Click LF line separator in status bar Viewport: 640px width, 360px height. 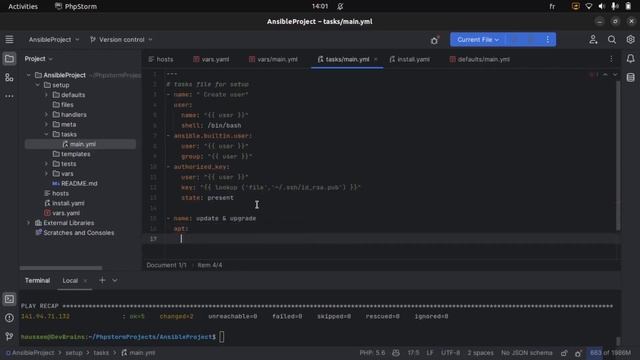tap(430, 353)
